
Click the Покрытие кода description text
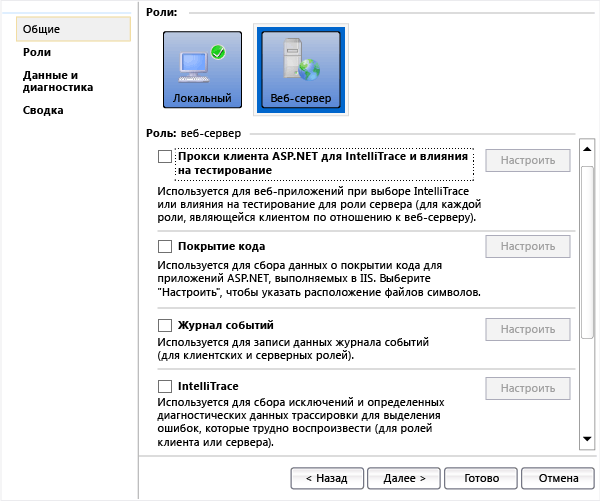point(319,279)
